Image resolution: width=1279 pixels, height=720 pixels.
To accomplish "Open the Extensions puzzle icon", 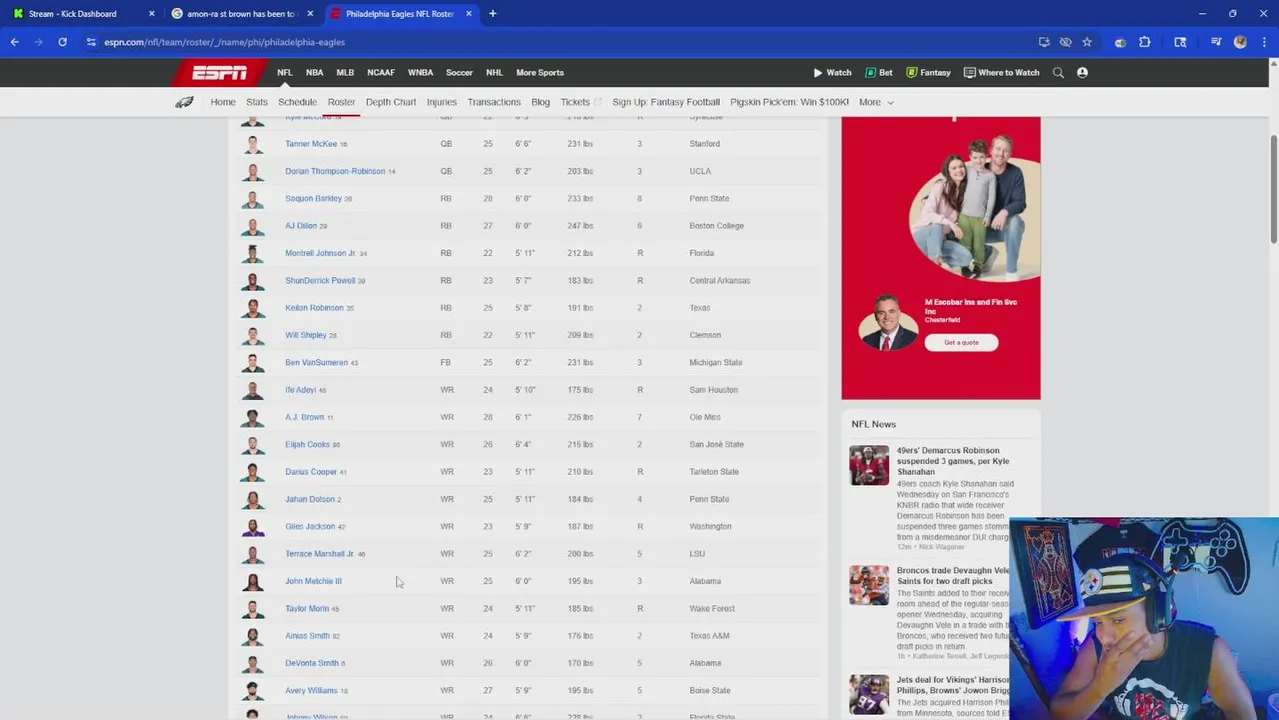I will 1145,42.
